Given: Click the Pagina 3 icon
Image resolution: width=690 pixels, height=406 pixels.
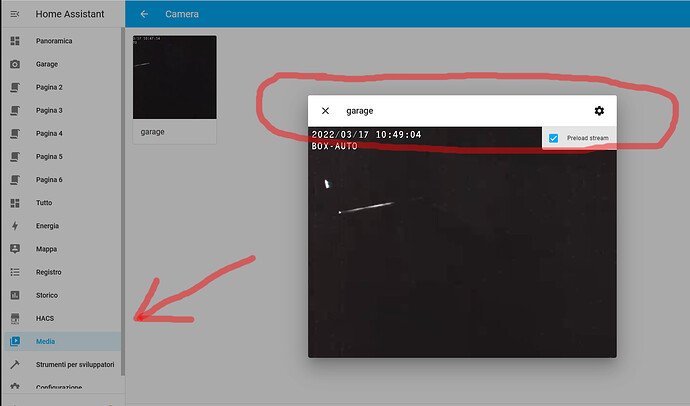Looking at the screenshot, I should pos(15,110).
